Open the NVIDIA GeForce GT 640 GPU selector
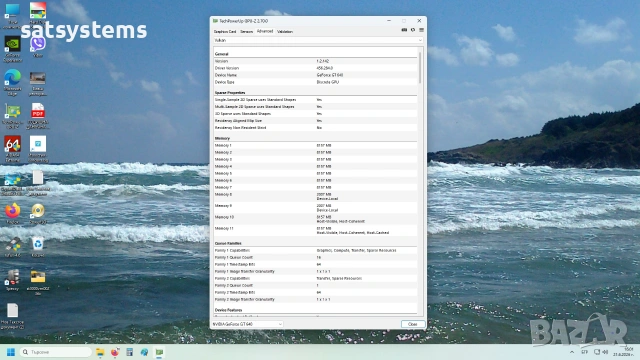This screenshot has height=360, width=640. click(247, 324)
